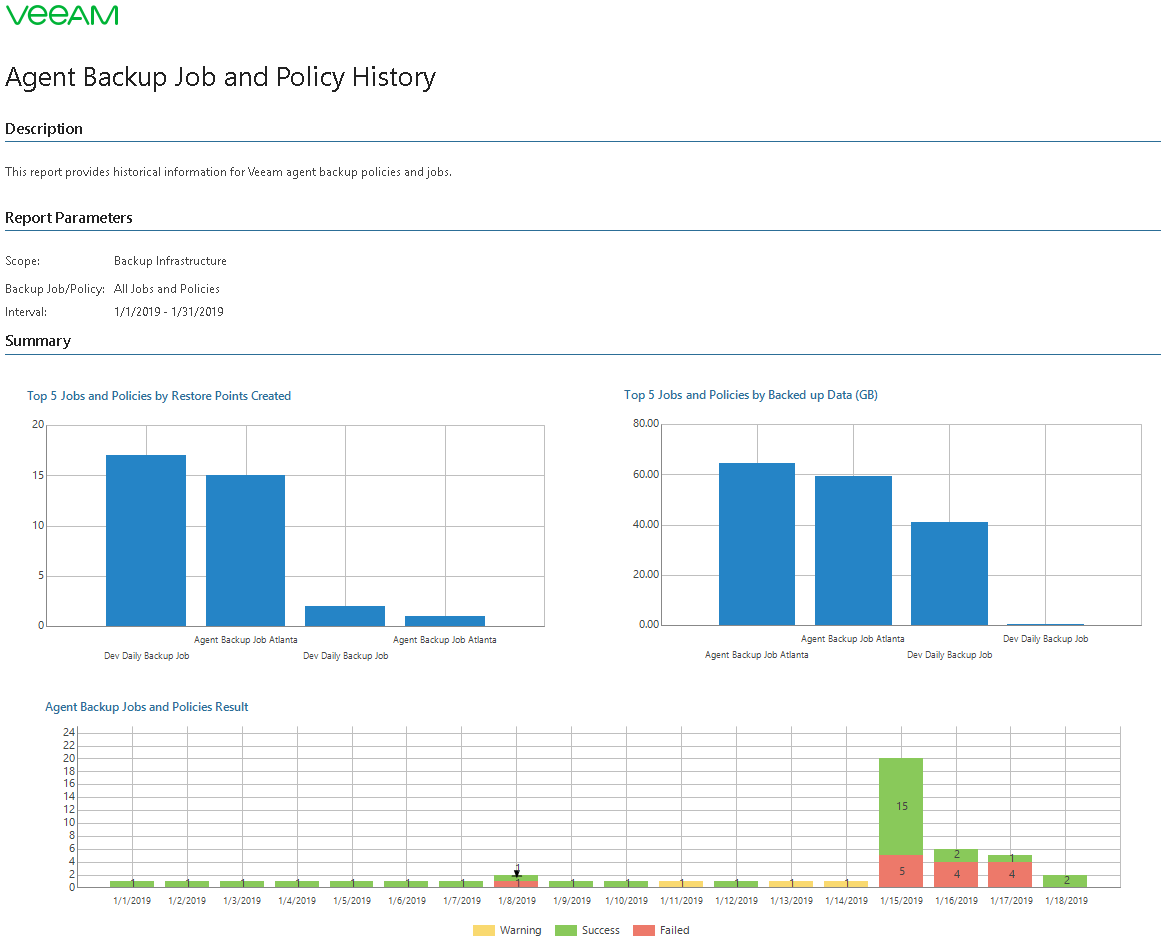Click the red Failed legend swatch
Viewport: 1167px width, 947px height.
pyautogui.click(x=644, y=931)
